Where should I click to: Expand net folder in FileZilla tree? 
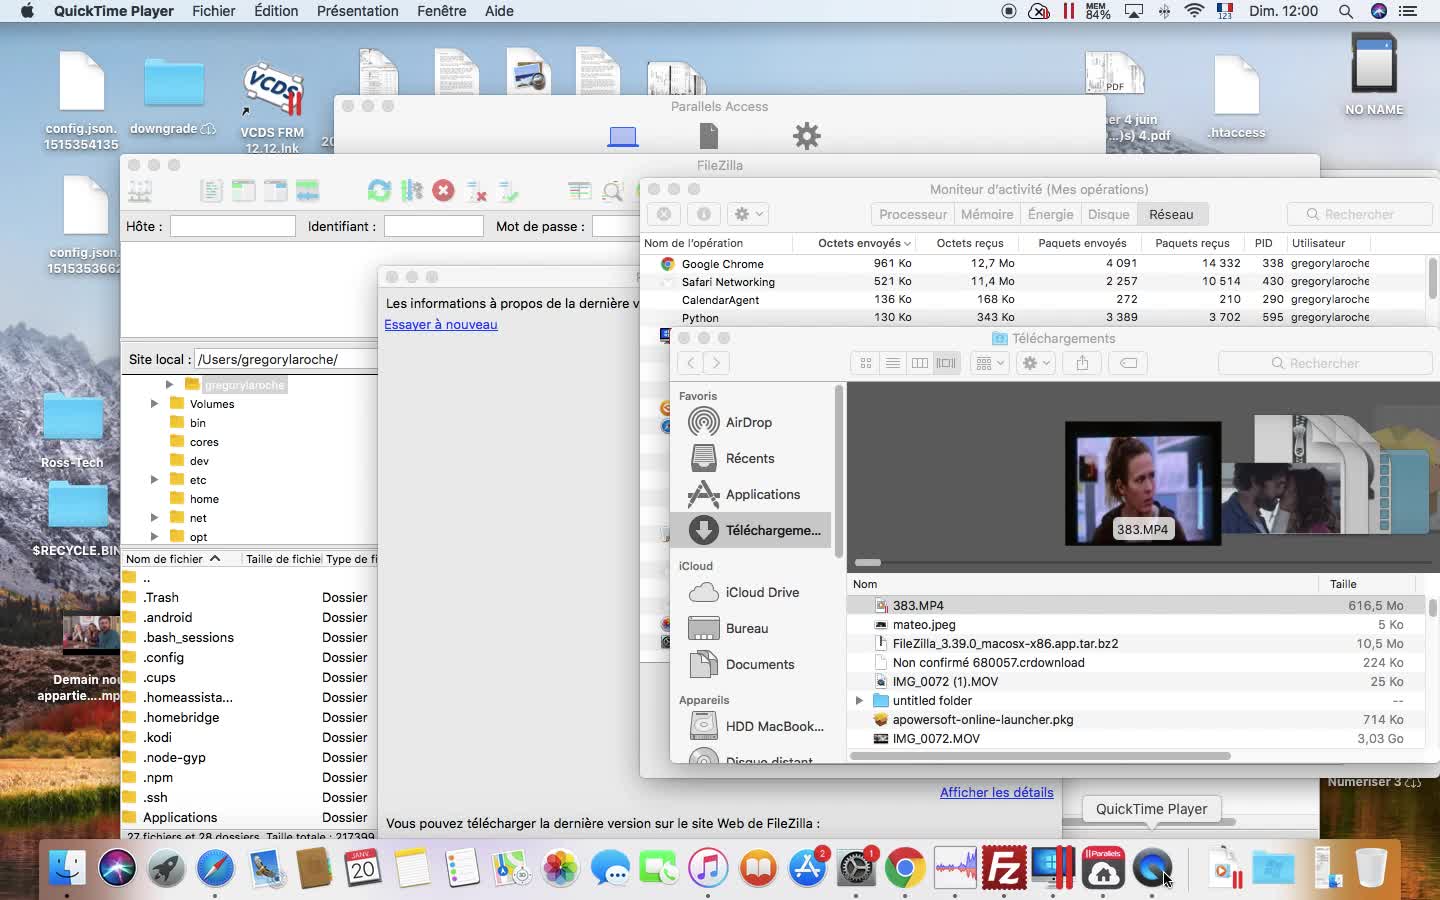(x=154, y=518)
